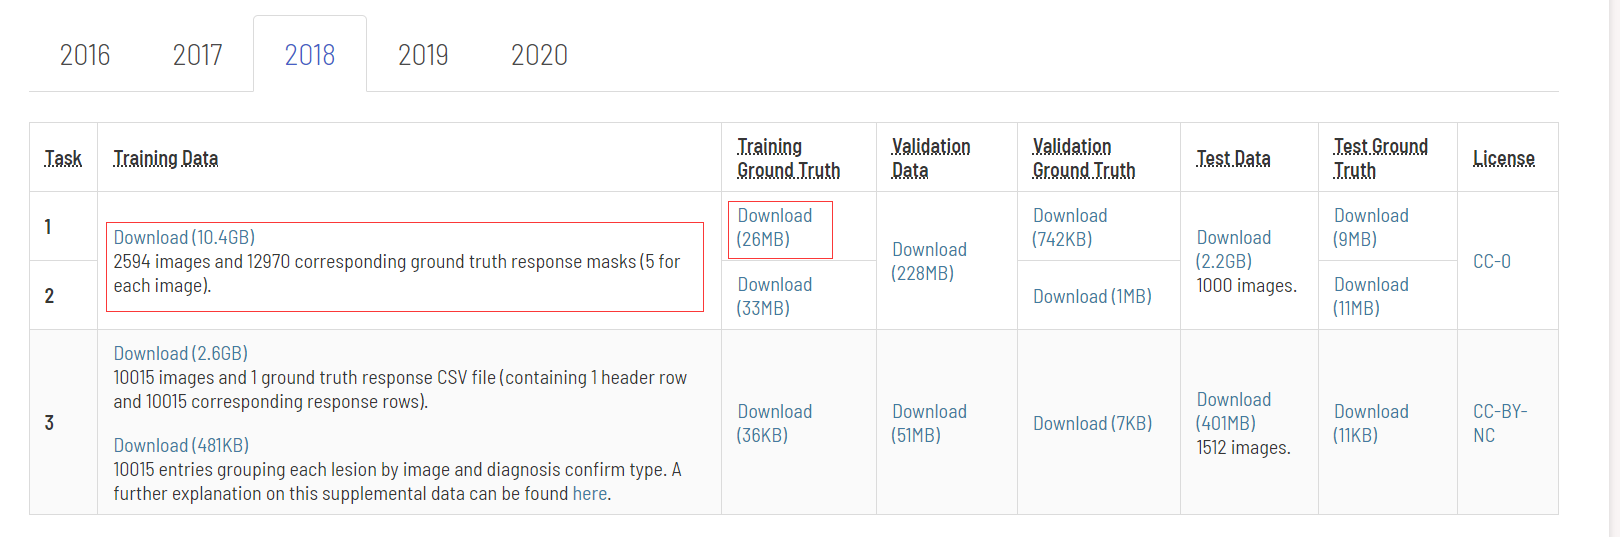
Task: Open the 2017 tab
Action: (x=197, y=55)
